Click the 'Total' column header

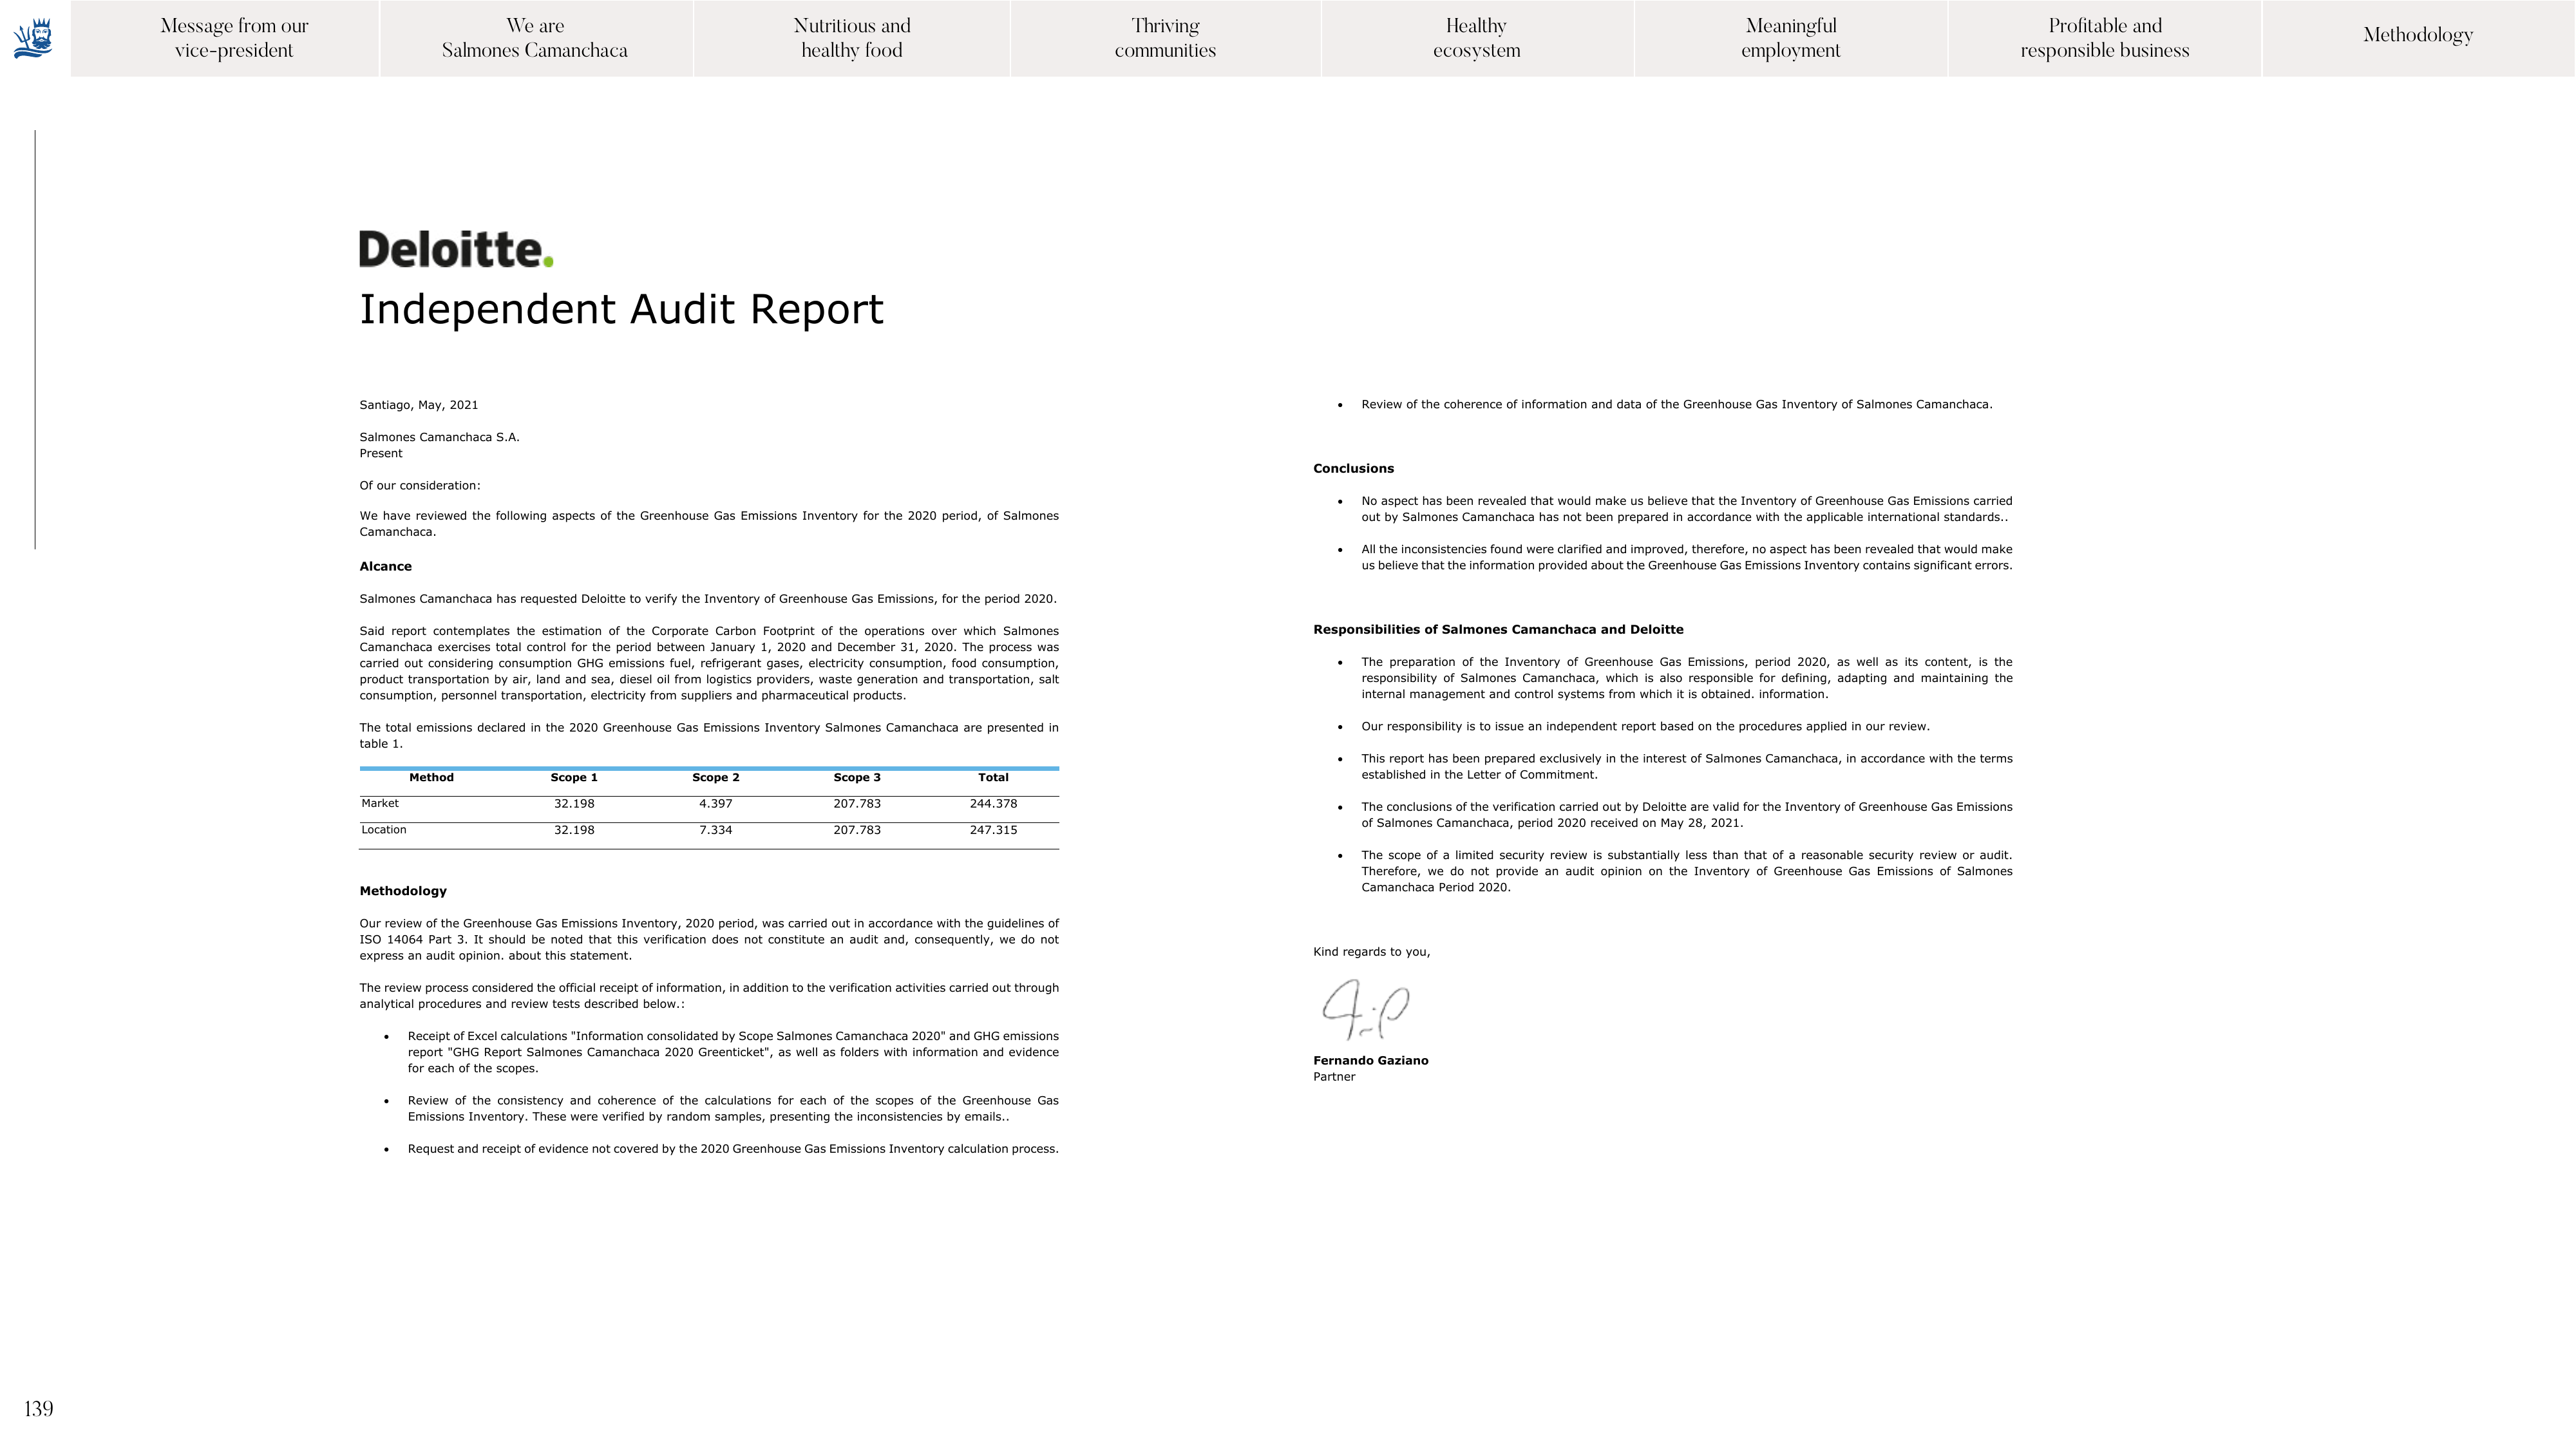(x=993, y=777)
